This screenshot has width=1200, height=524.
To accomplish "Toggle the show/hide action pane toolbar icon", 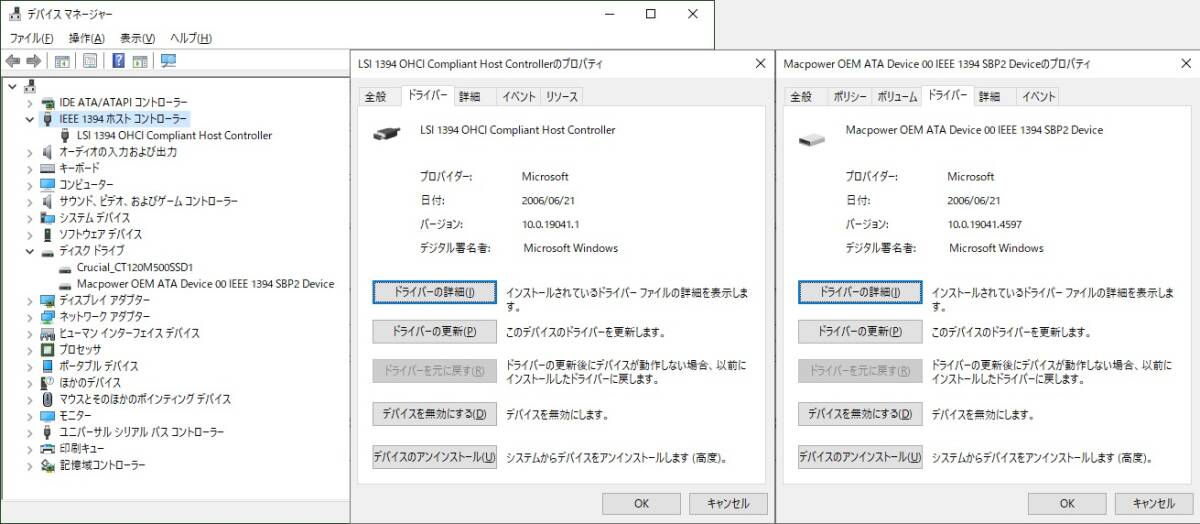I will pyautogui.click(x=140, y=61).
